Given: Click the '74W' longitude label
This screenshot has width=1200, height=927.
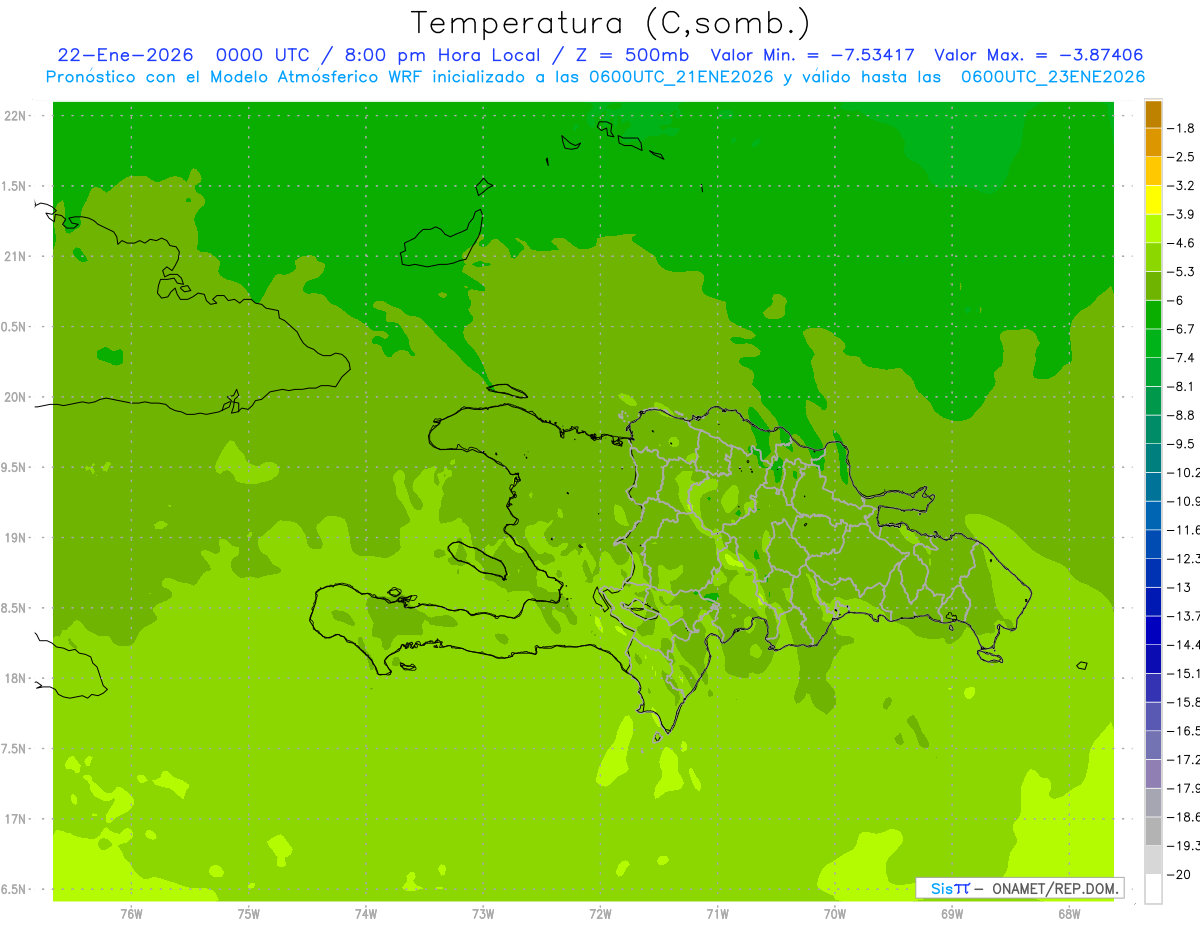Looking at the screenshot, I should (x=366, y=913).
